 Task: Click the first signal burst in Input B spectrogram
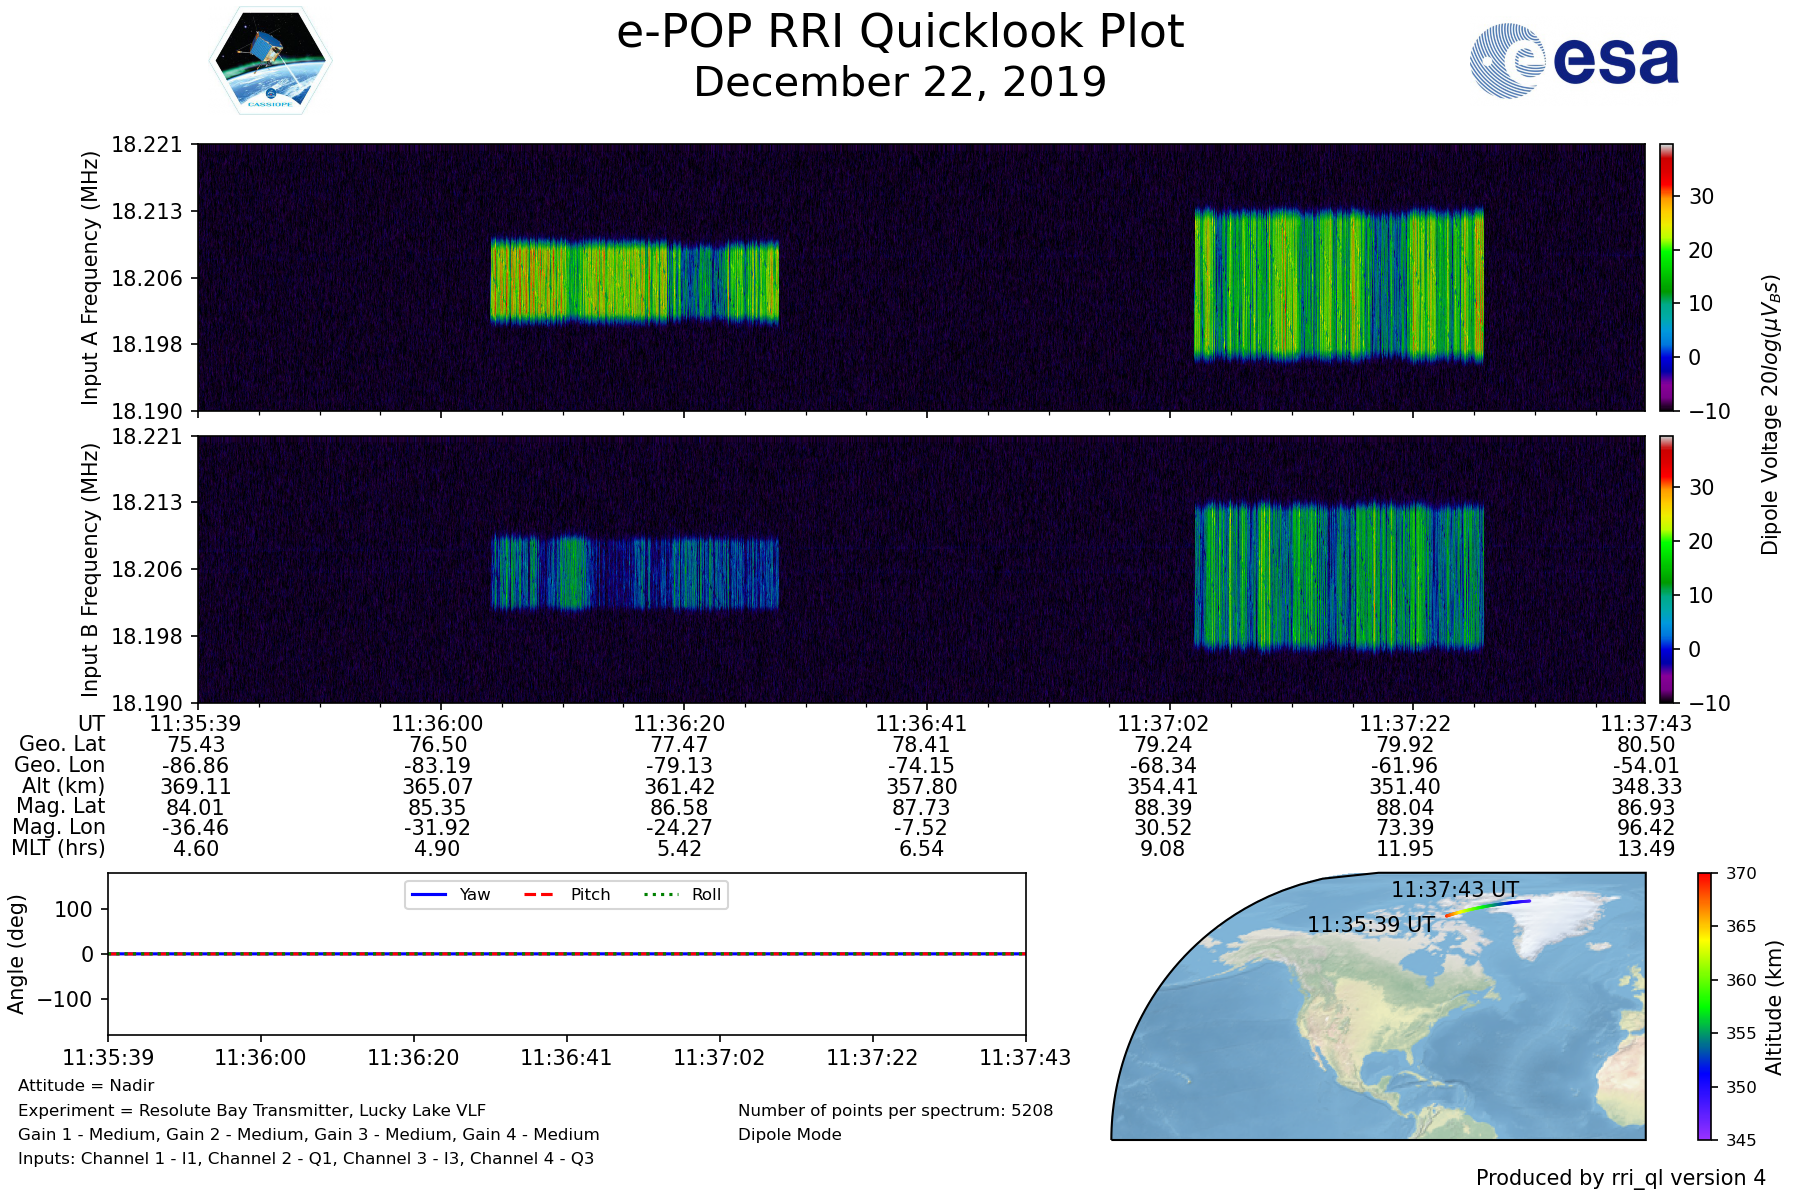click(x=634, y=573)
